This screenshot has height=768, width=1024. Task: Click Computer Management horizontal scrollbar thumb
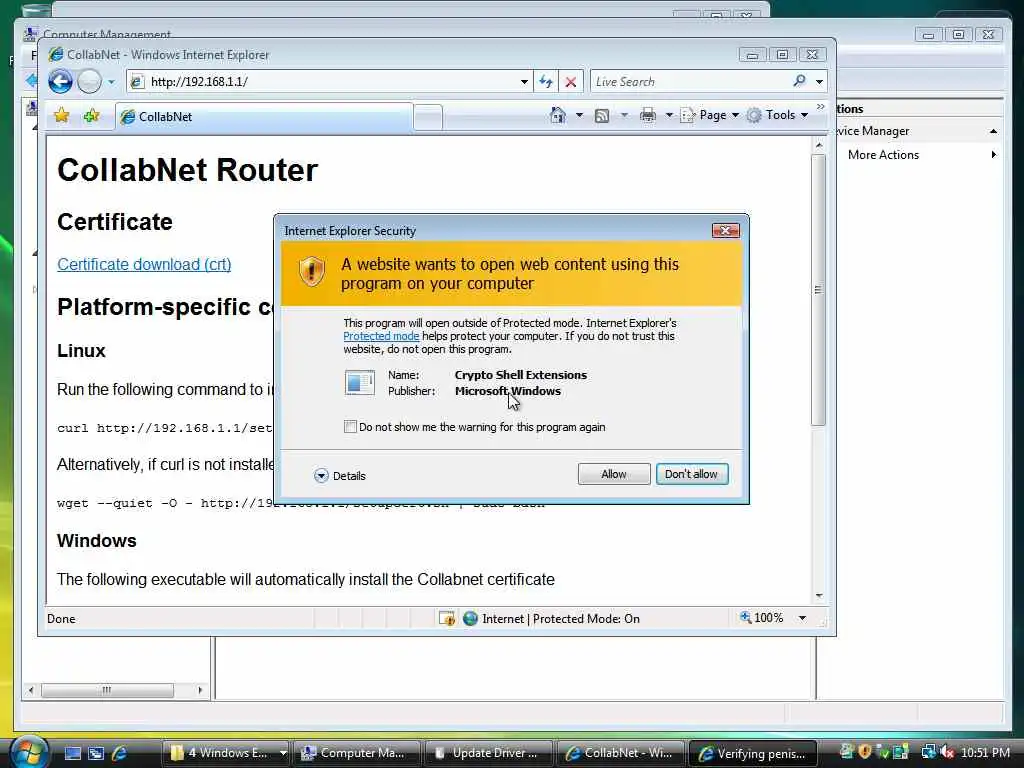click(107, 690)
